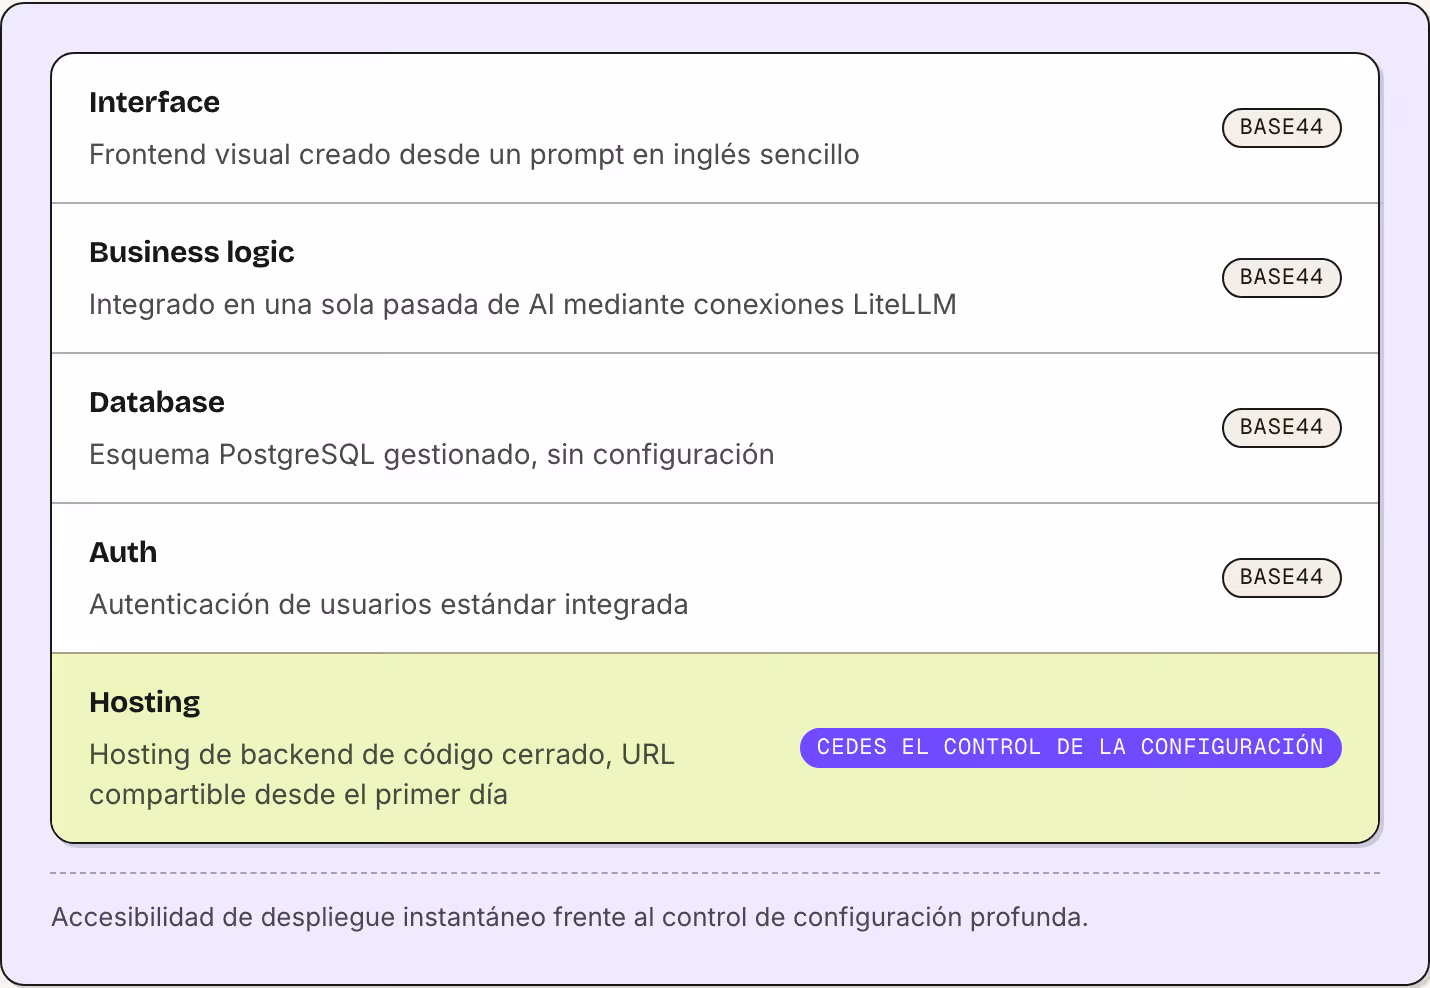Viewport: 1430px width, 988px height.
Task: Click the Interface row heading
Action: (154, 102)
